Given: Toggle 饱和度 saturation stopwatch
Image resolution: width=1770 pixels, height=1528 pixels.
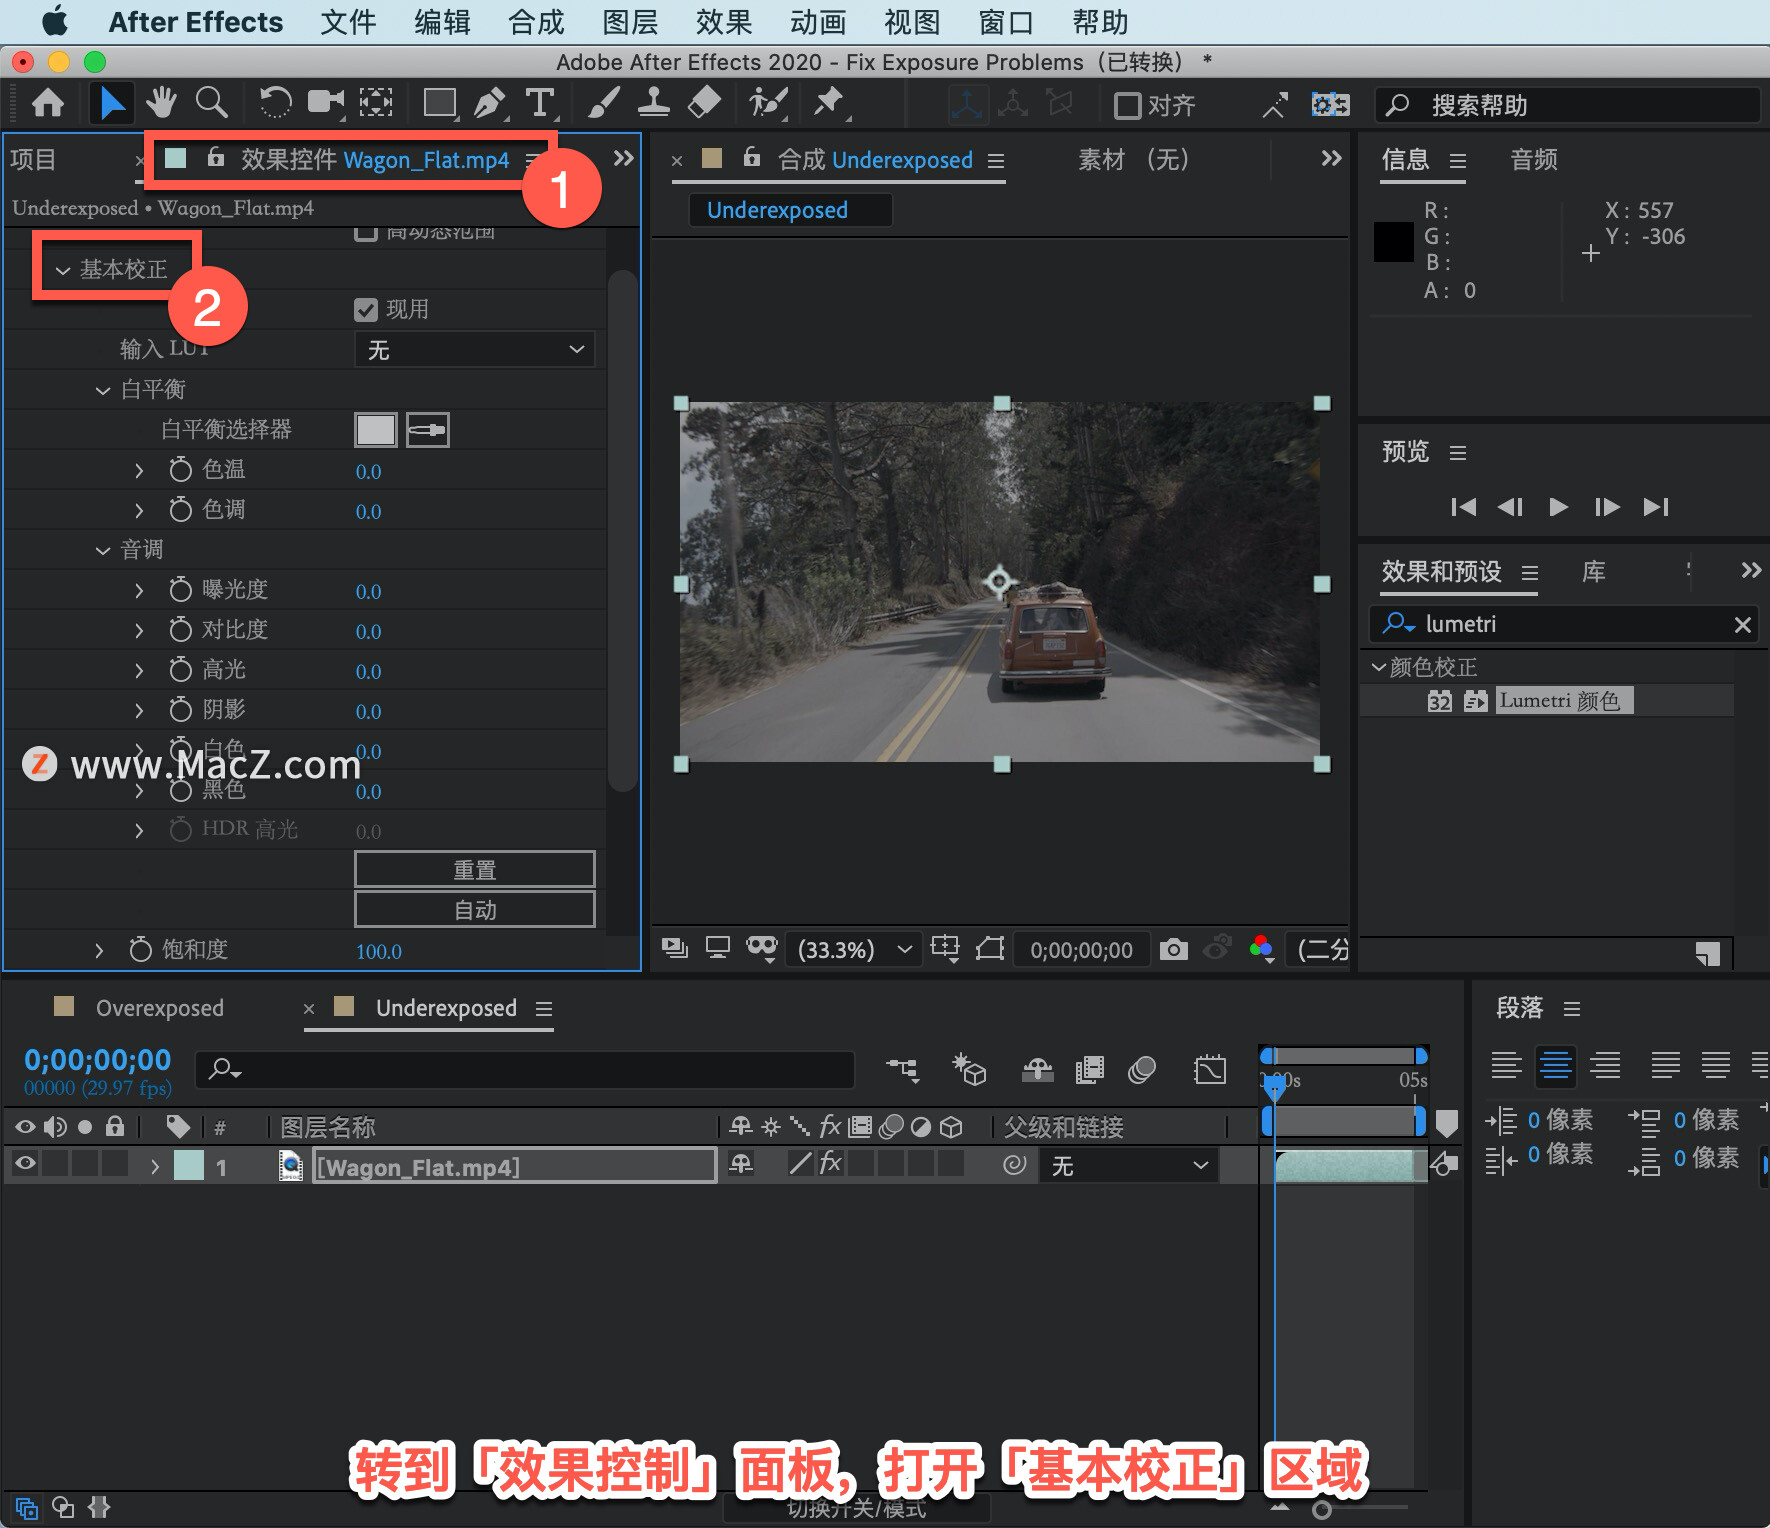Looking at the screenshot, I should [x=141, y=950].
